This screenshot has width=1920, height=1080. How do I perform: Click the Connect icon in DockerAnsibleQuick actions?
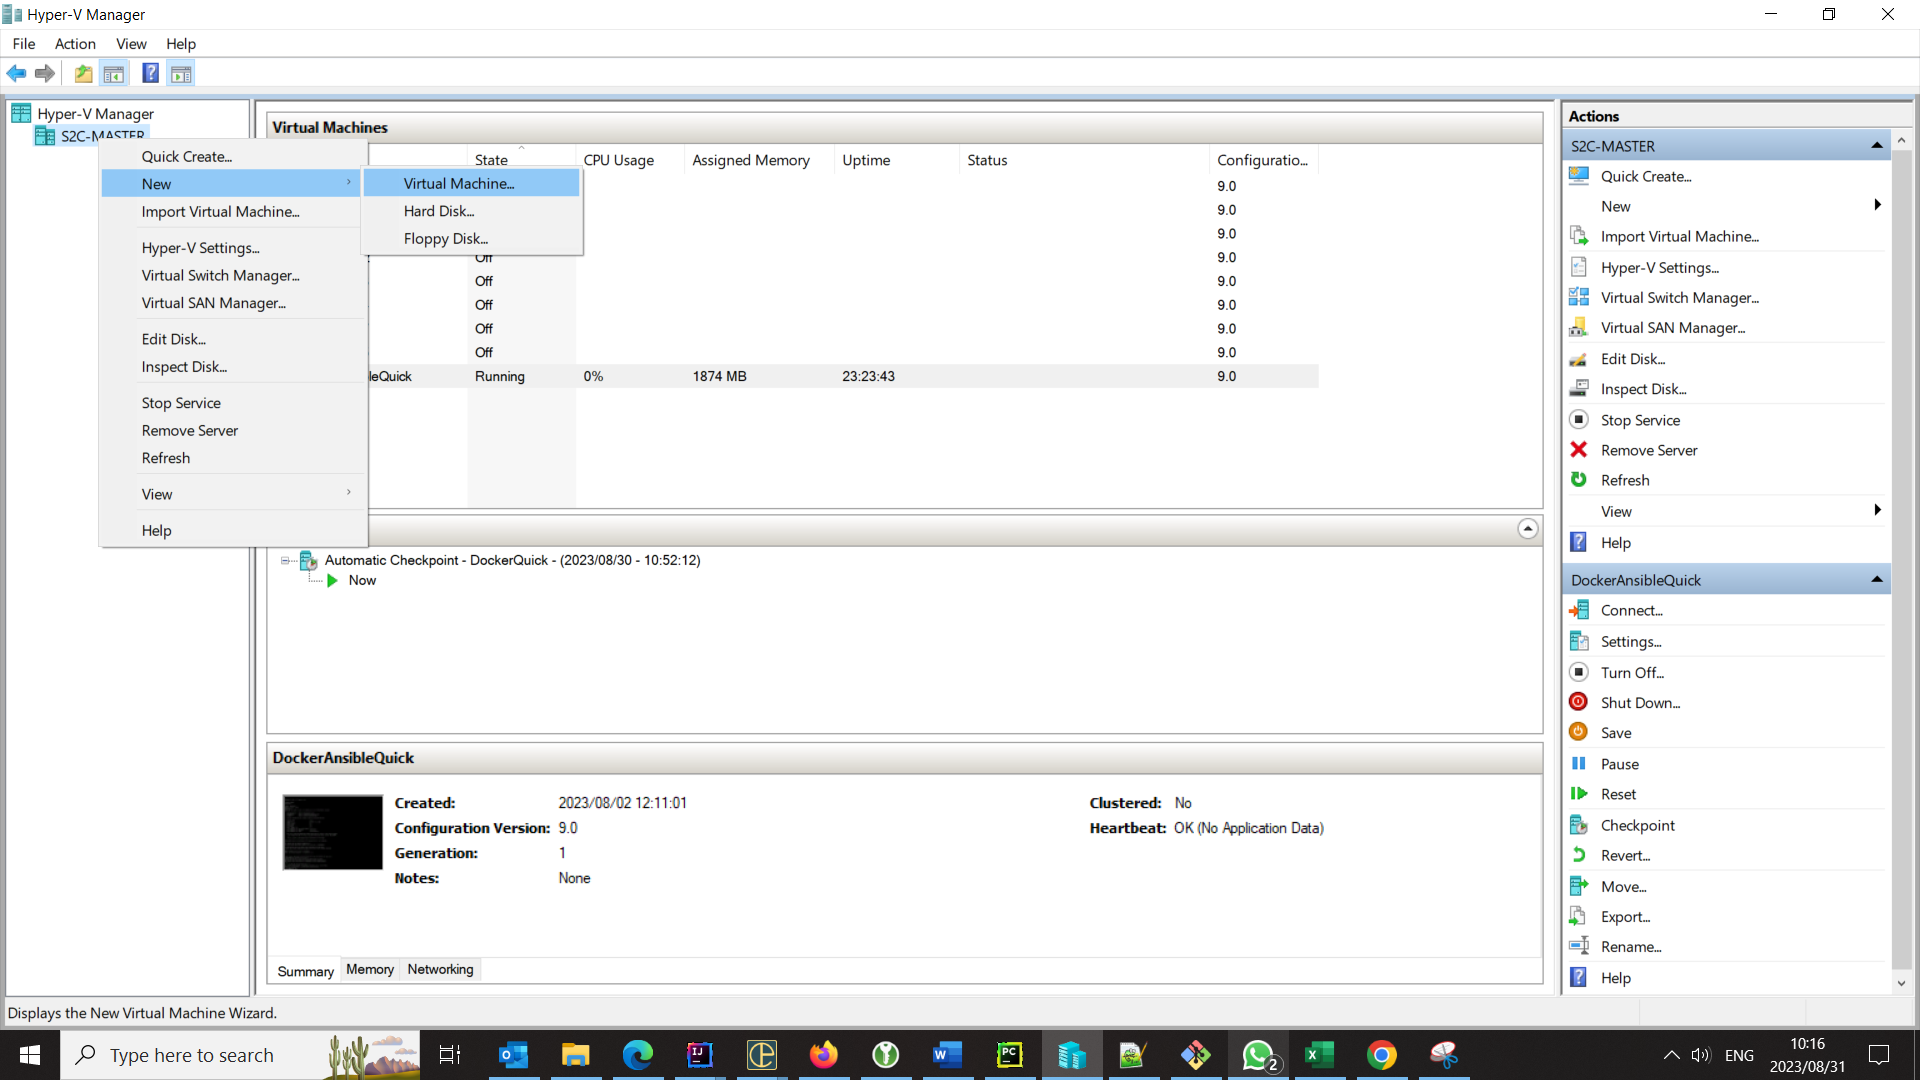1579,610
